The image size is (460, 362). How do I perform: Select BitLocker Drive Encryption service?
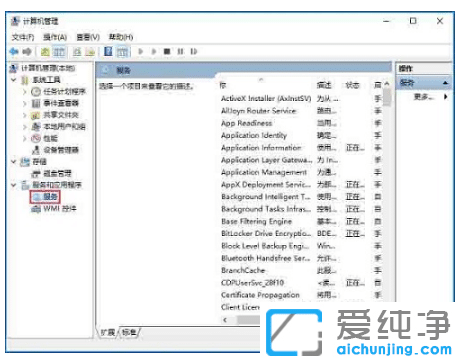click(x=266, y=234)
